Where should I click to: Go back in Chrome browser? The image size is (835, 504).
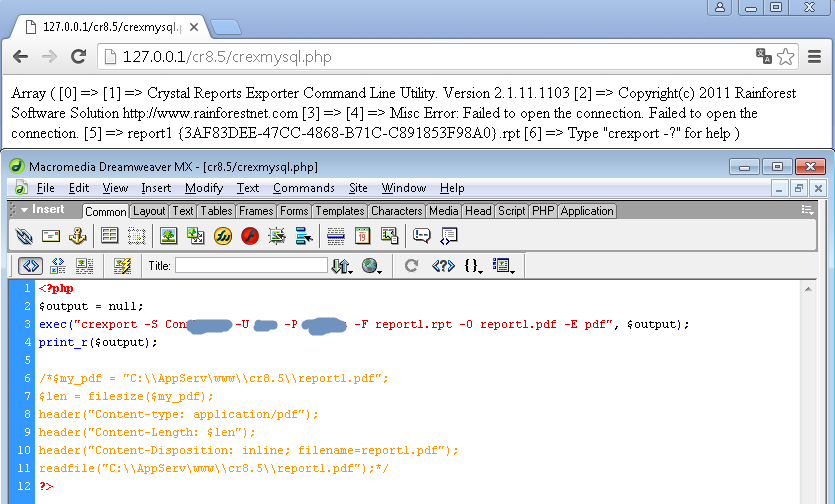pyautogui.click(x=20, y=56)
